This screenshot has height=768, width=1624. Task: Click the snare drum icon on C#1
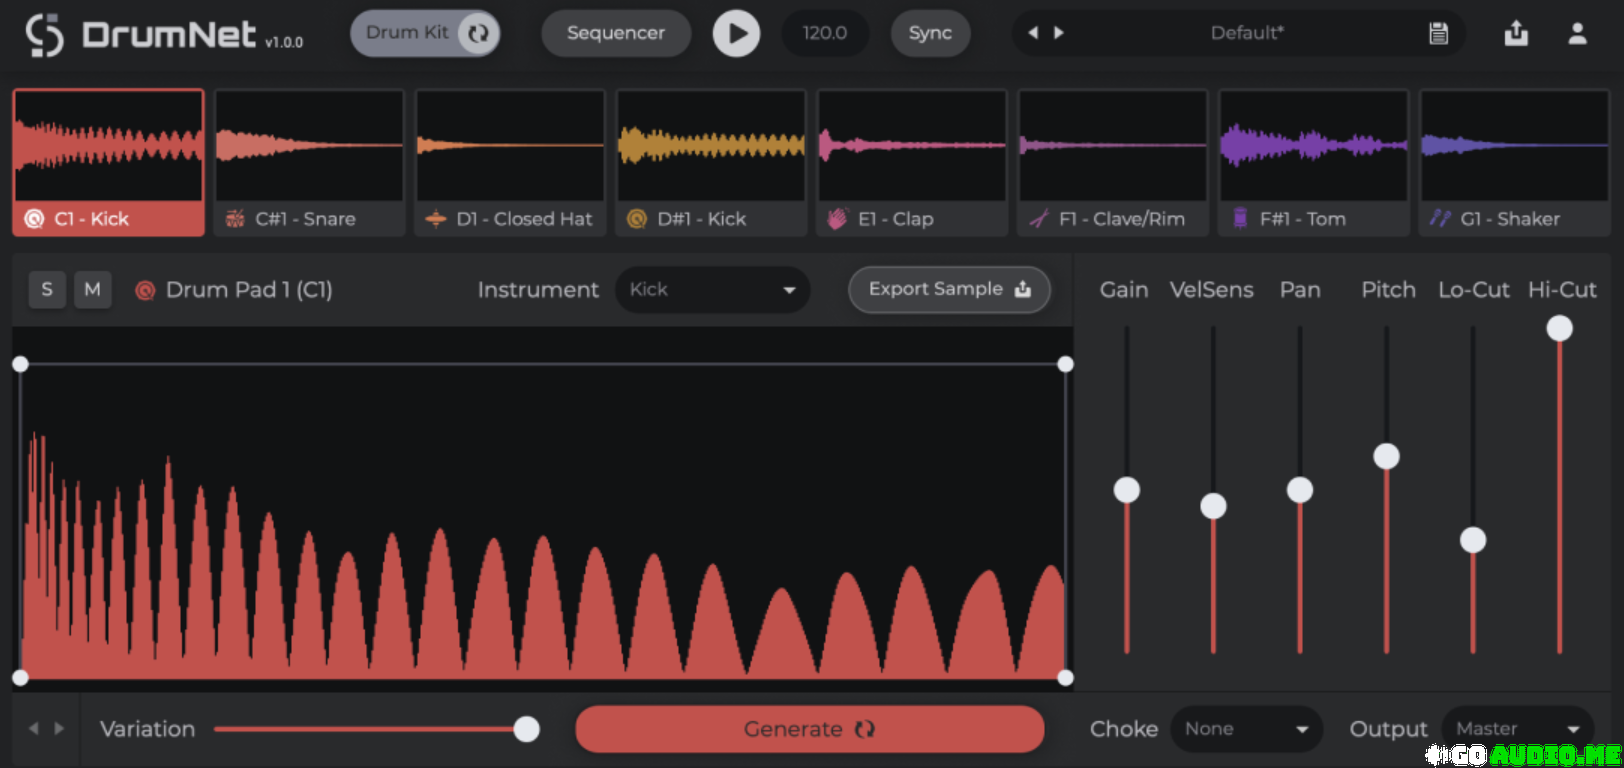tap(235, 219)
